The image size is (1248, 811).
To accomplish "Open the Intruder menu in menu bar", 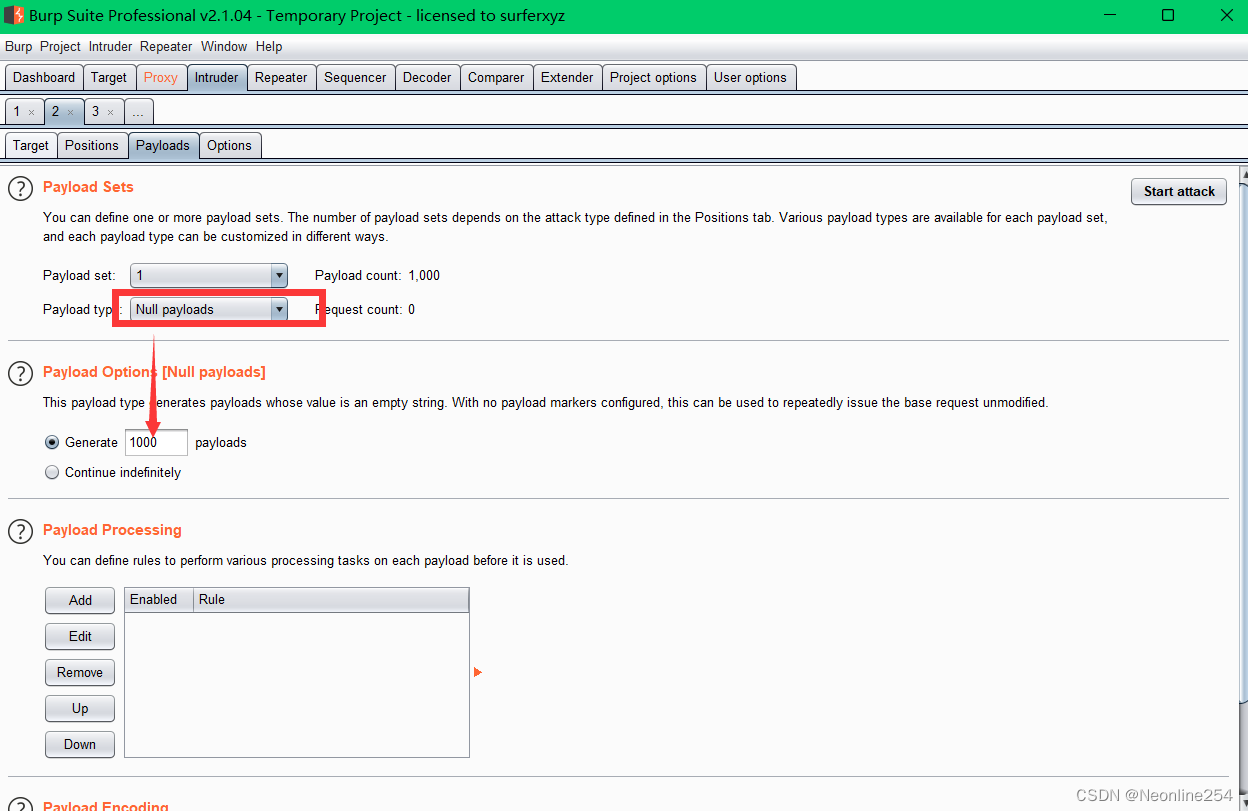I will click(110, 46).
